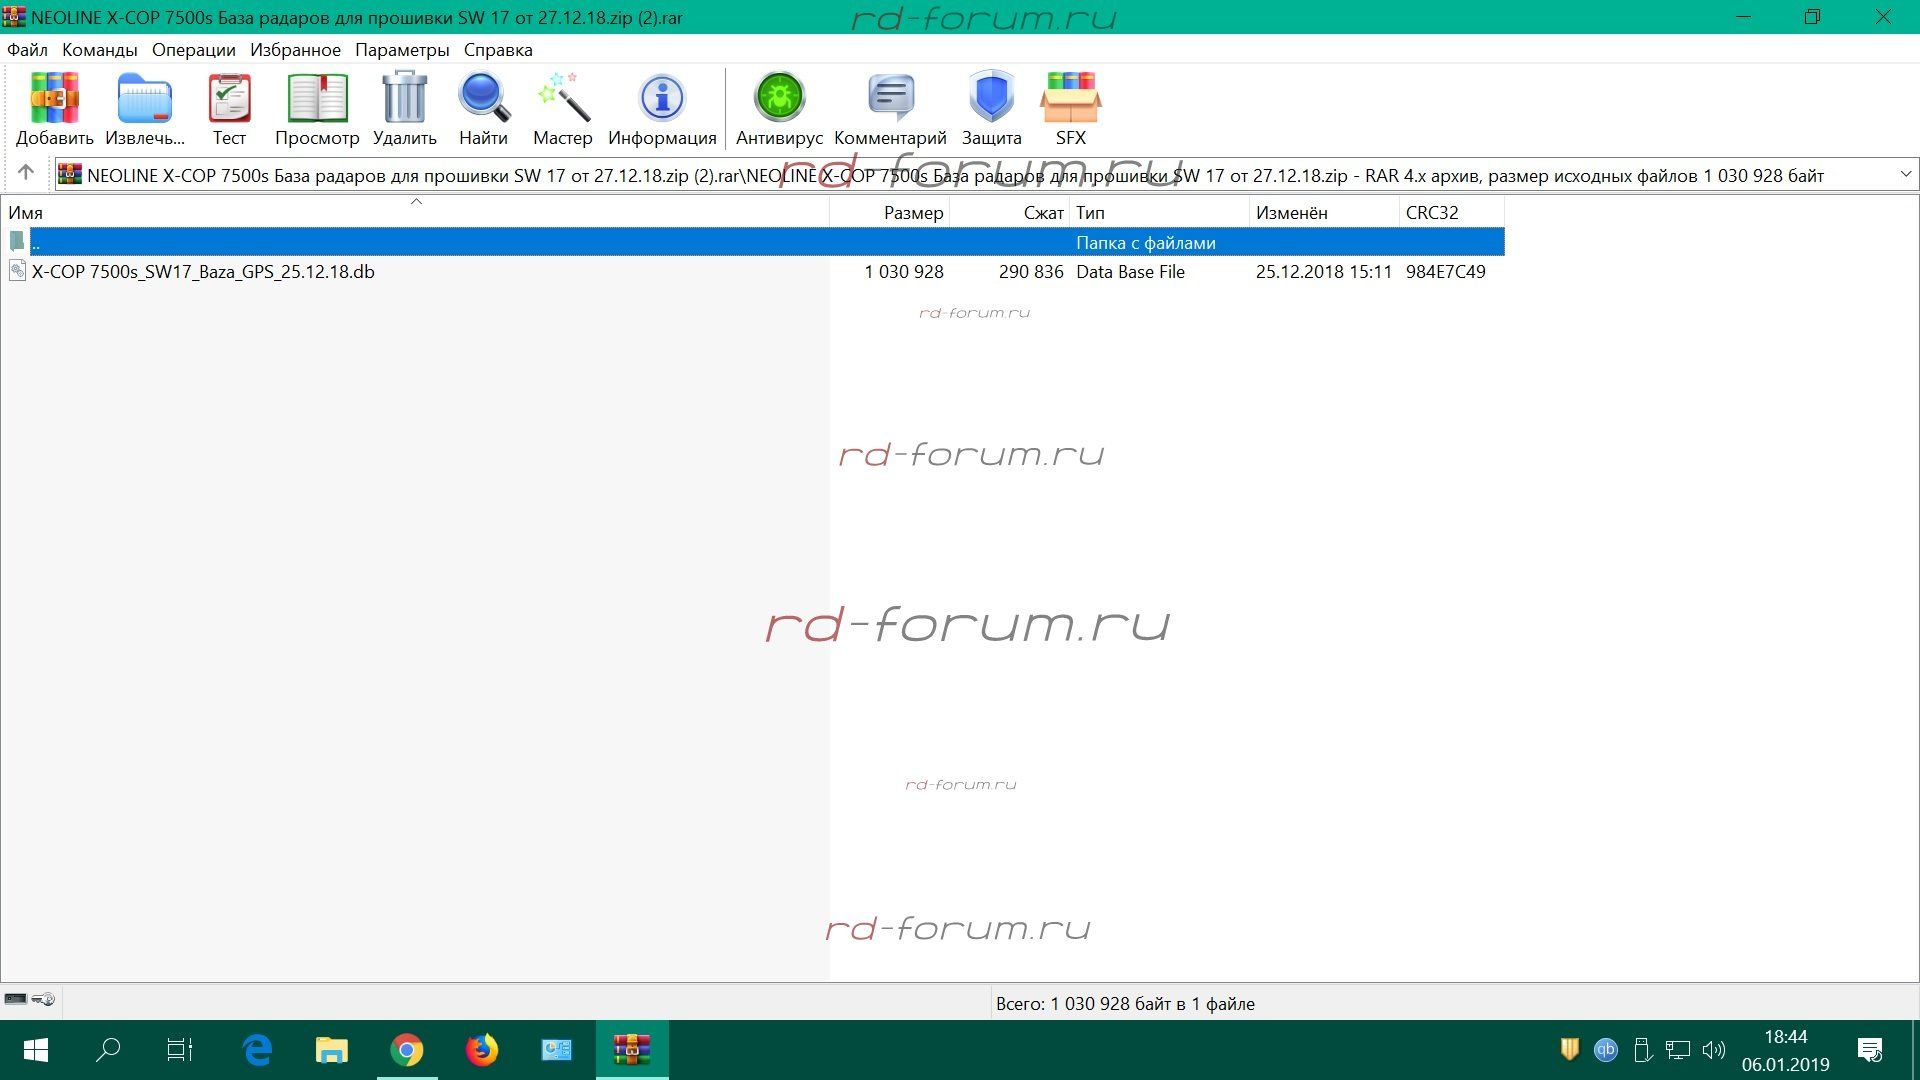Open Найти (Find) magnifier tool

[483, 99]
